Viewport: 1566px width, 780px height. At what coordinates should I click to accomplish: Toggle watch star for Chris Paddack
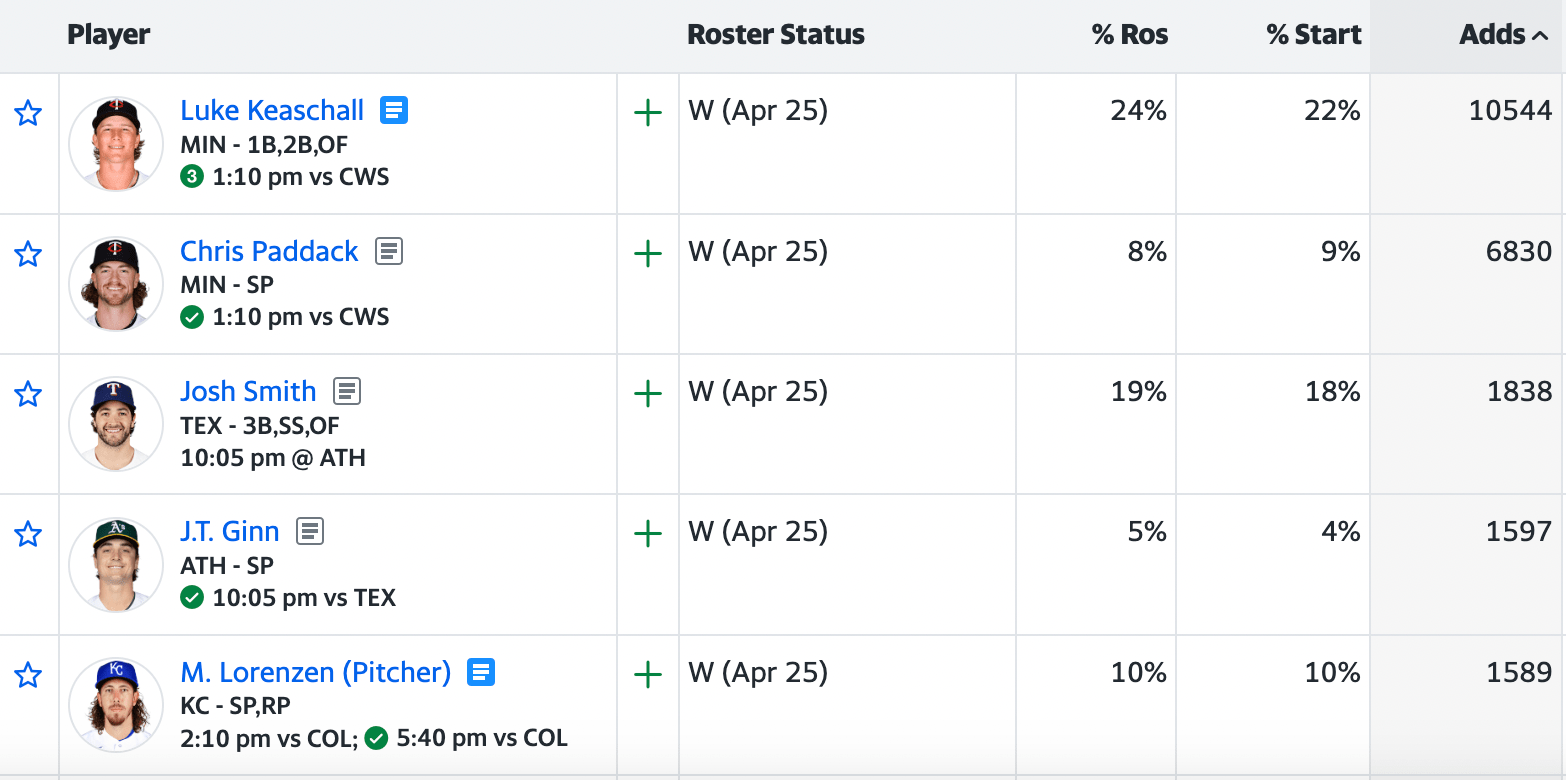[x=28, y=254]
